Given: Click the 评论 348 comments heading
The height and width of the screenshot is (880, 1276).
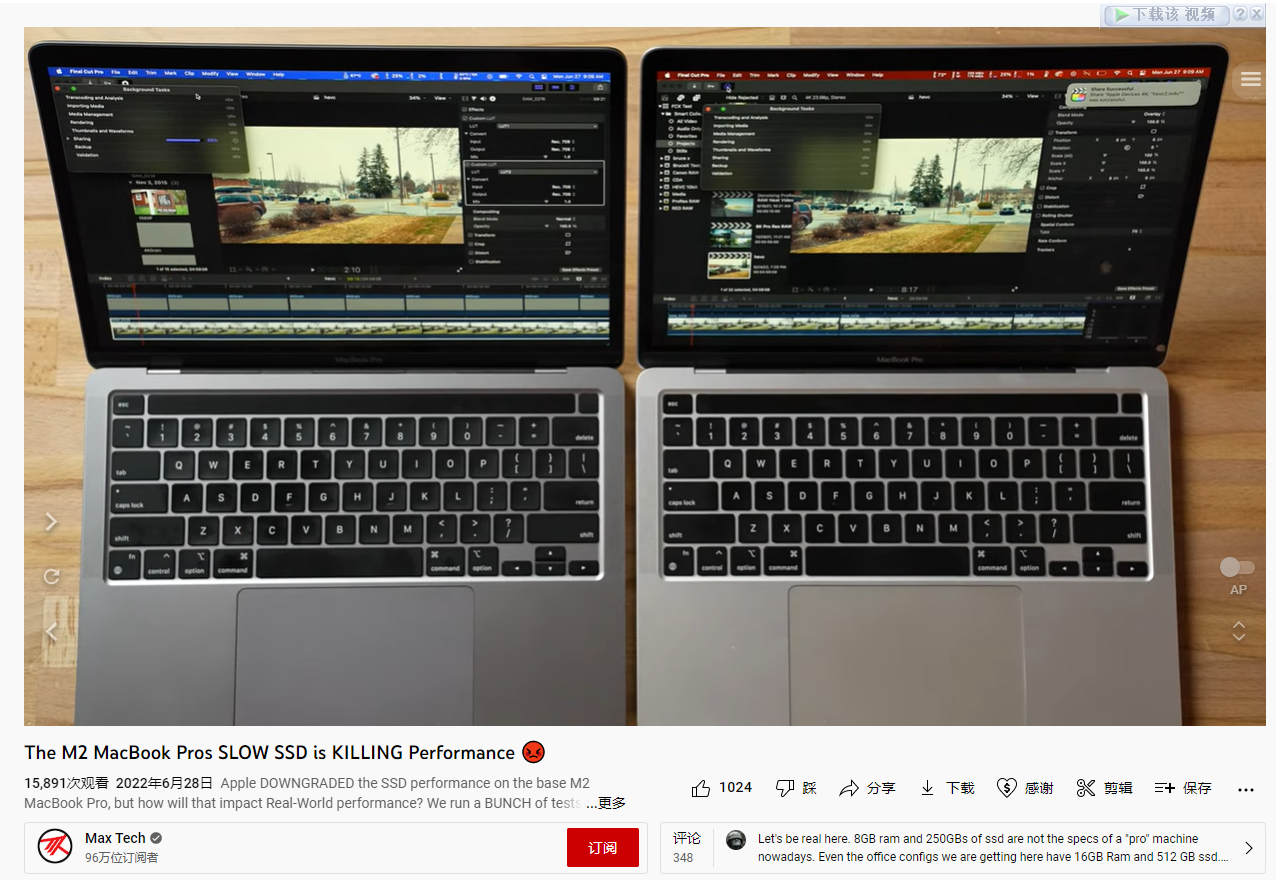Looking at the screenshot, I should point(686,847).
